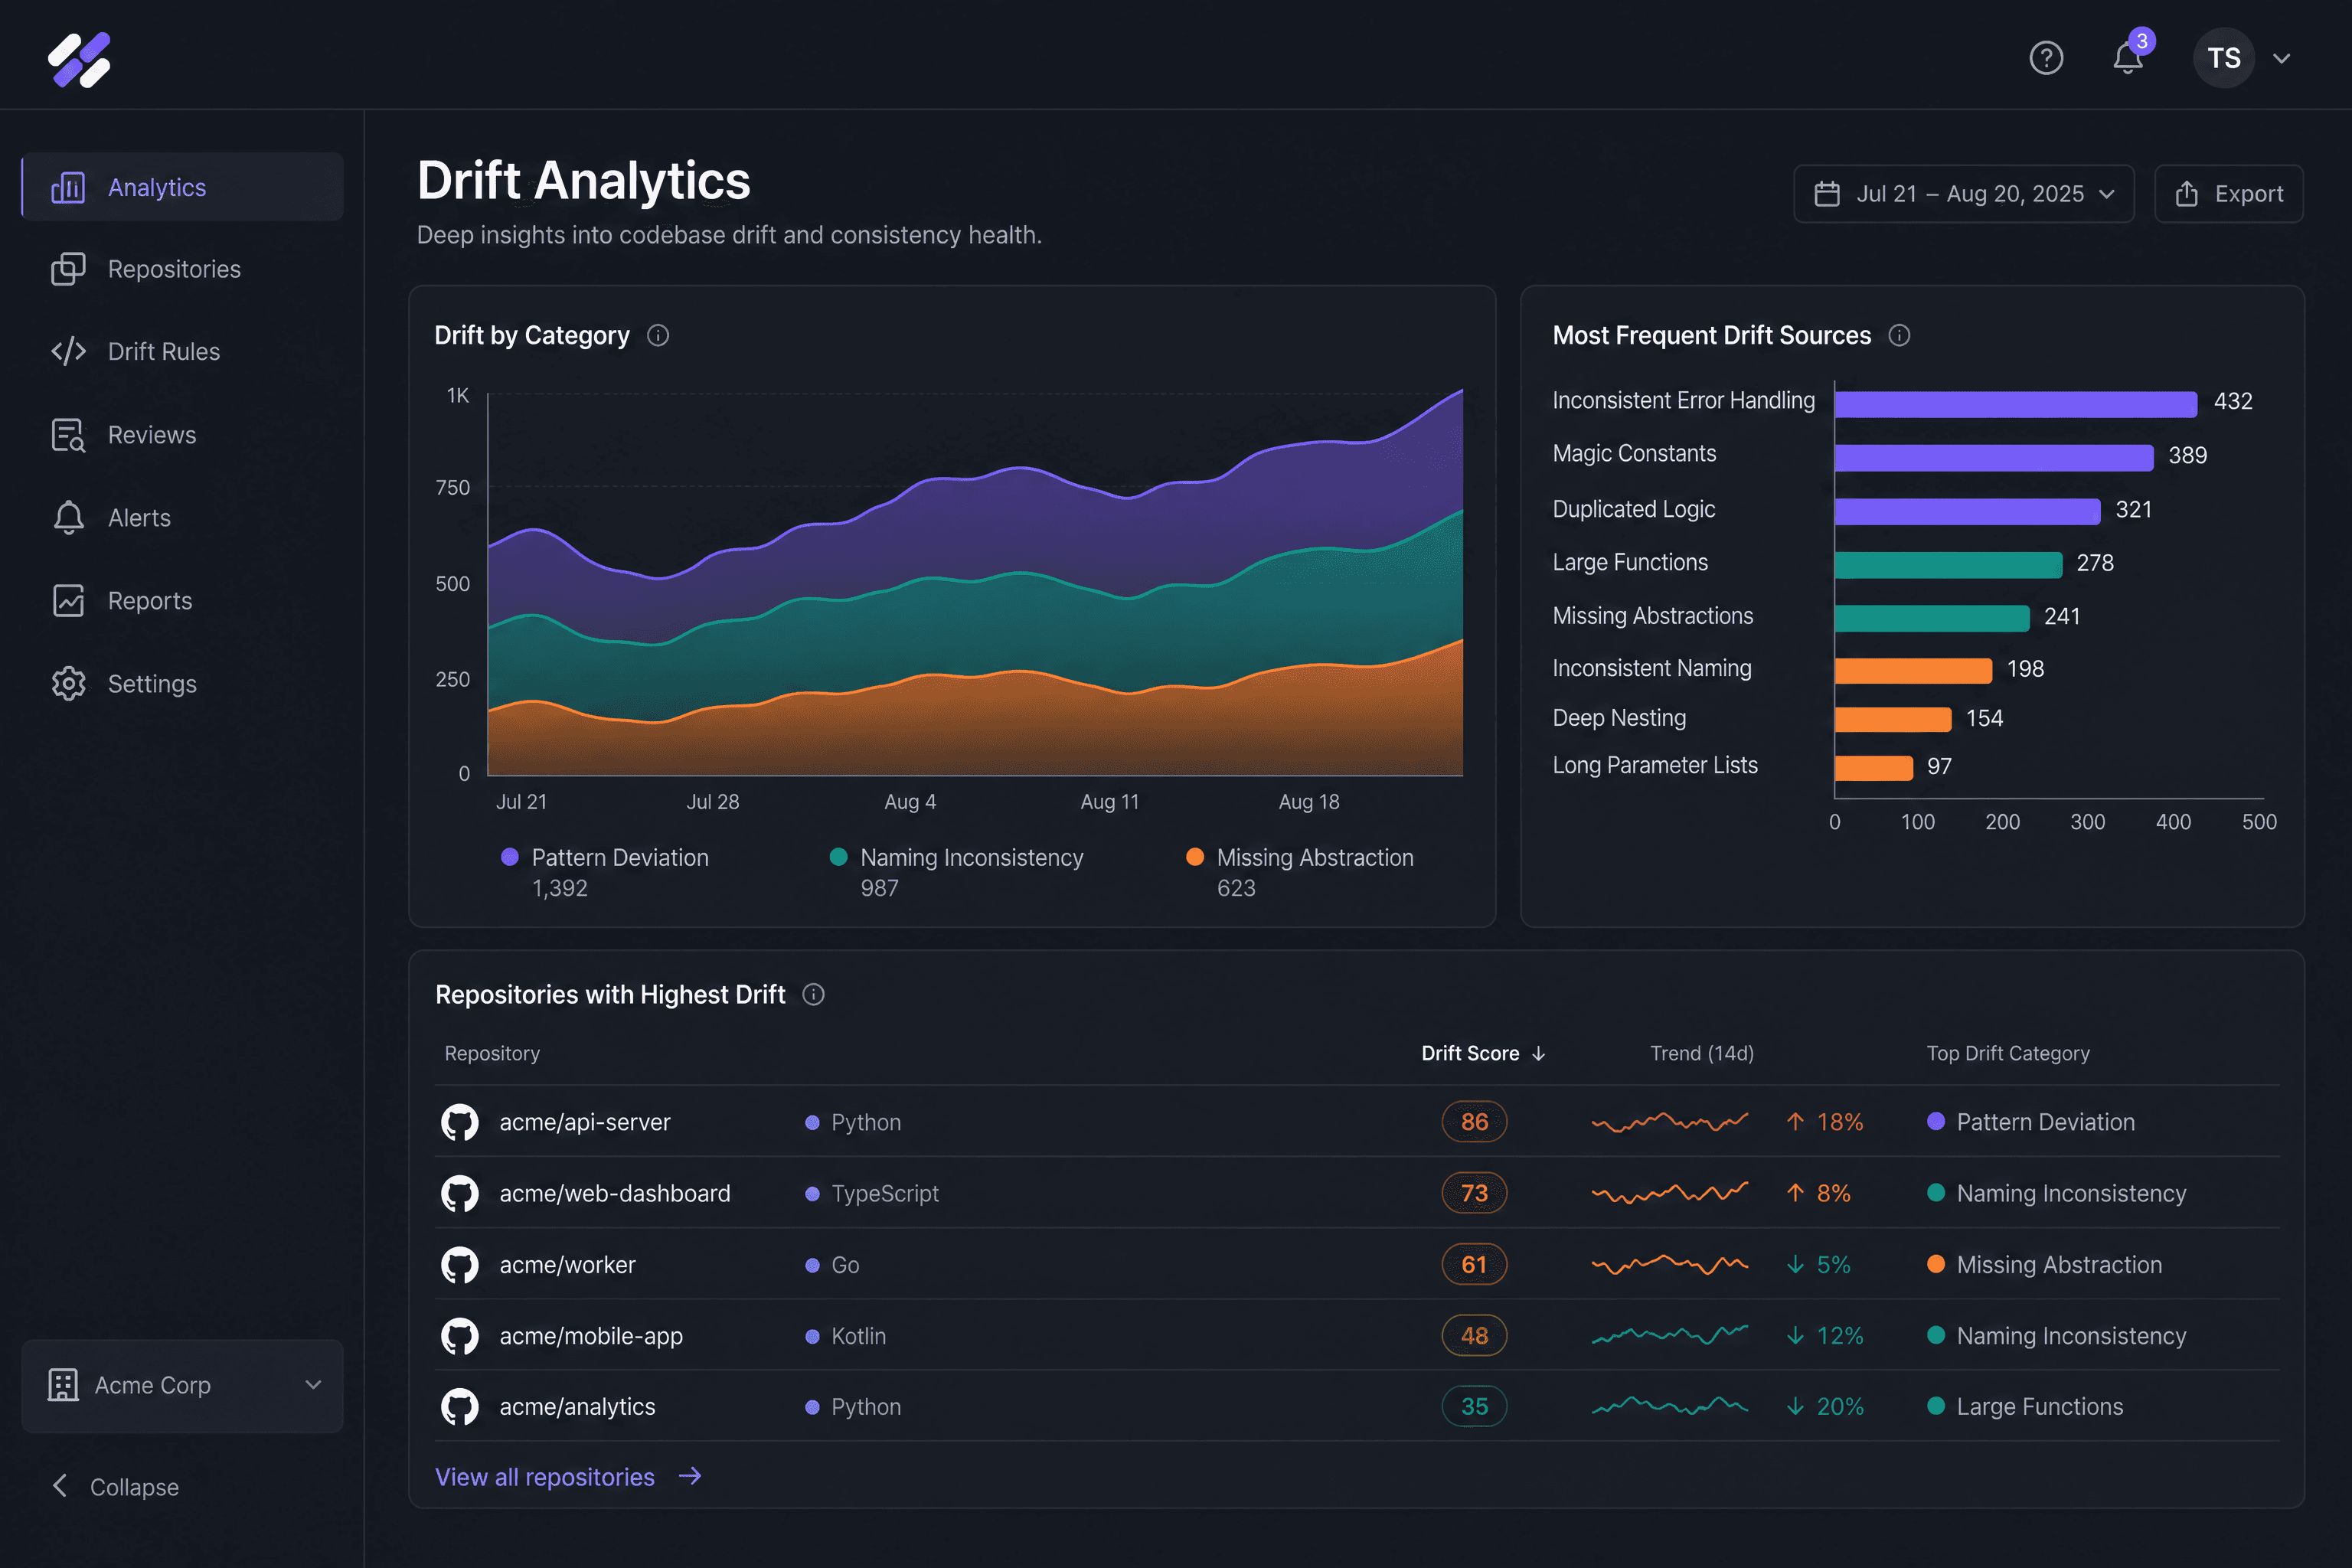Open Settings in the sidebar
Viewport: 2352px width, 1568px height.
click(x=182, y=683)
